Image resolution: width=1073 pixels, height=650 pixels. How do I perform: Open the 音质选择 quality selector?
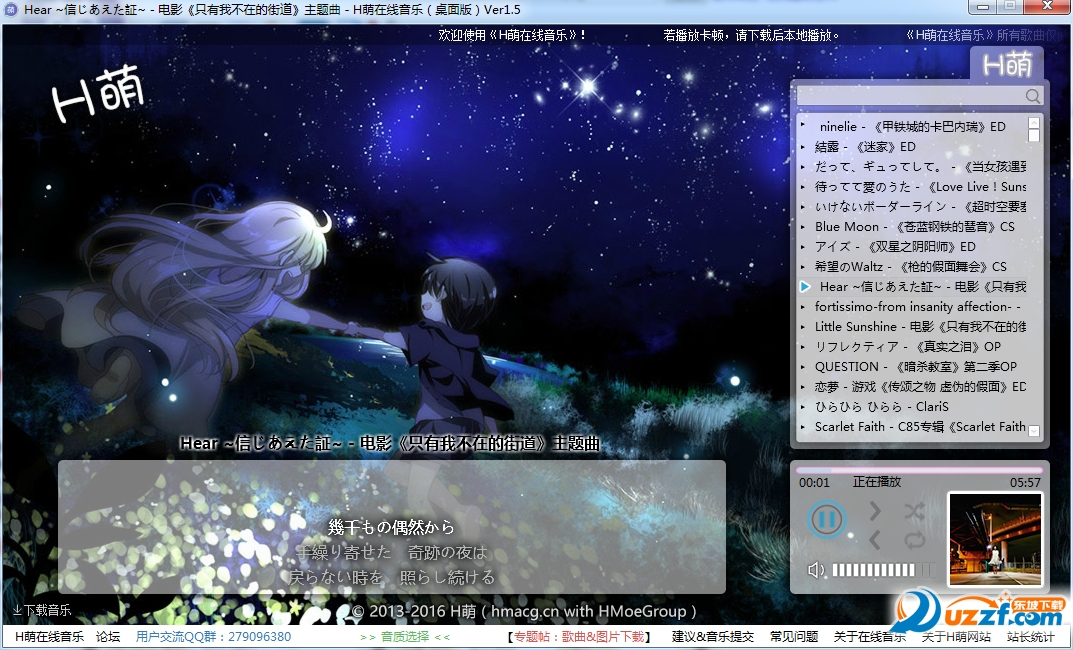404,637
